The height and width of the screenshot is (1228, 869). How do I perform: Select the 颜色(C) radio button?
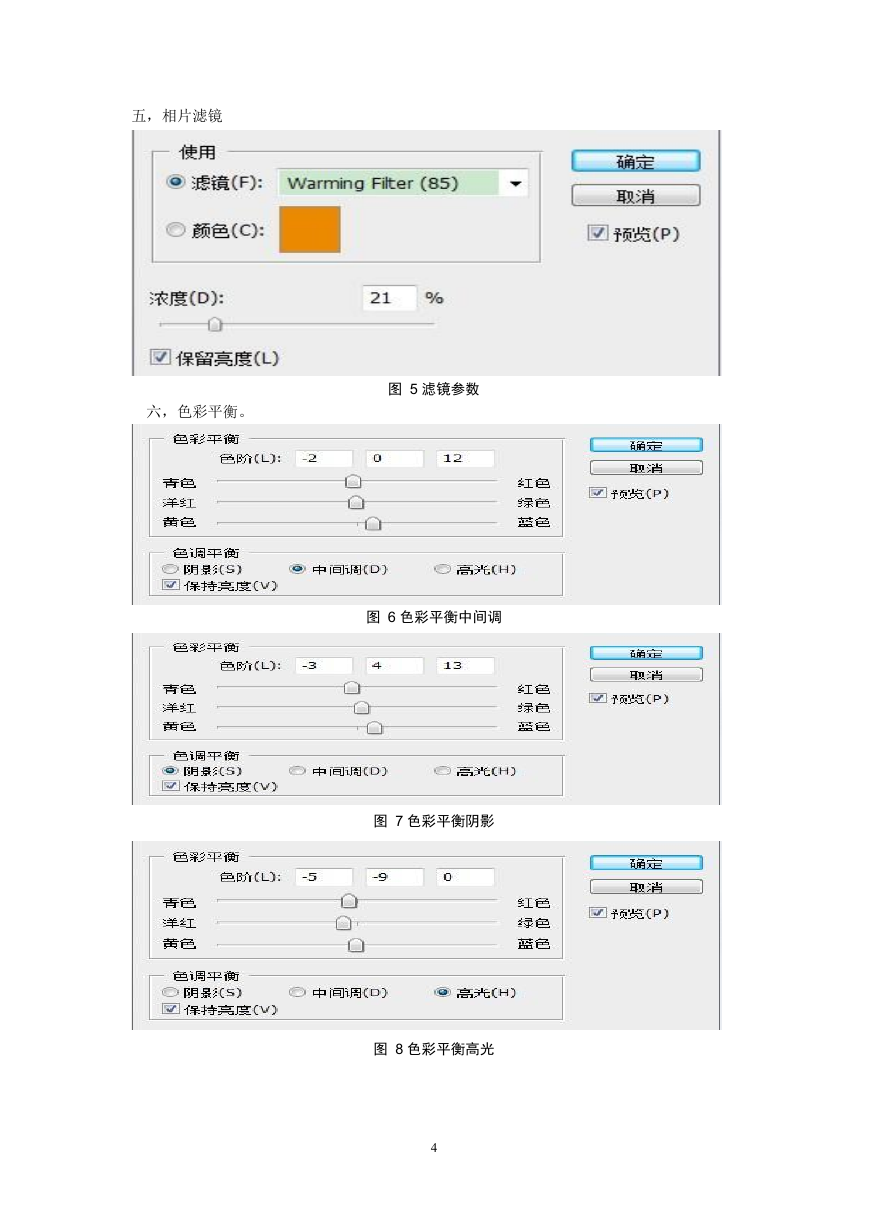click(176, 230)
